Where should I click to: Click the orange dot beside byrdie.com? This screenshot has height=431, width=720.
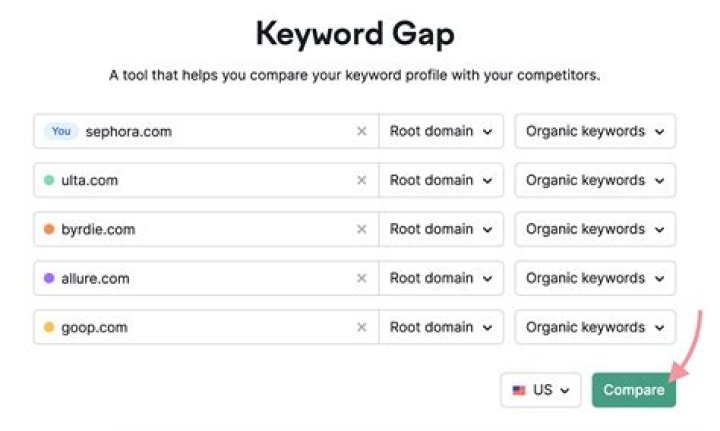pos(49,229)
